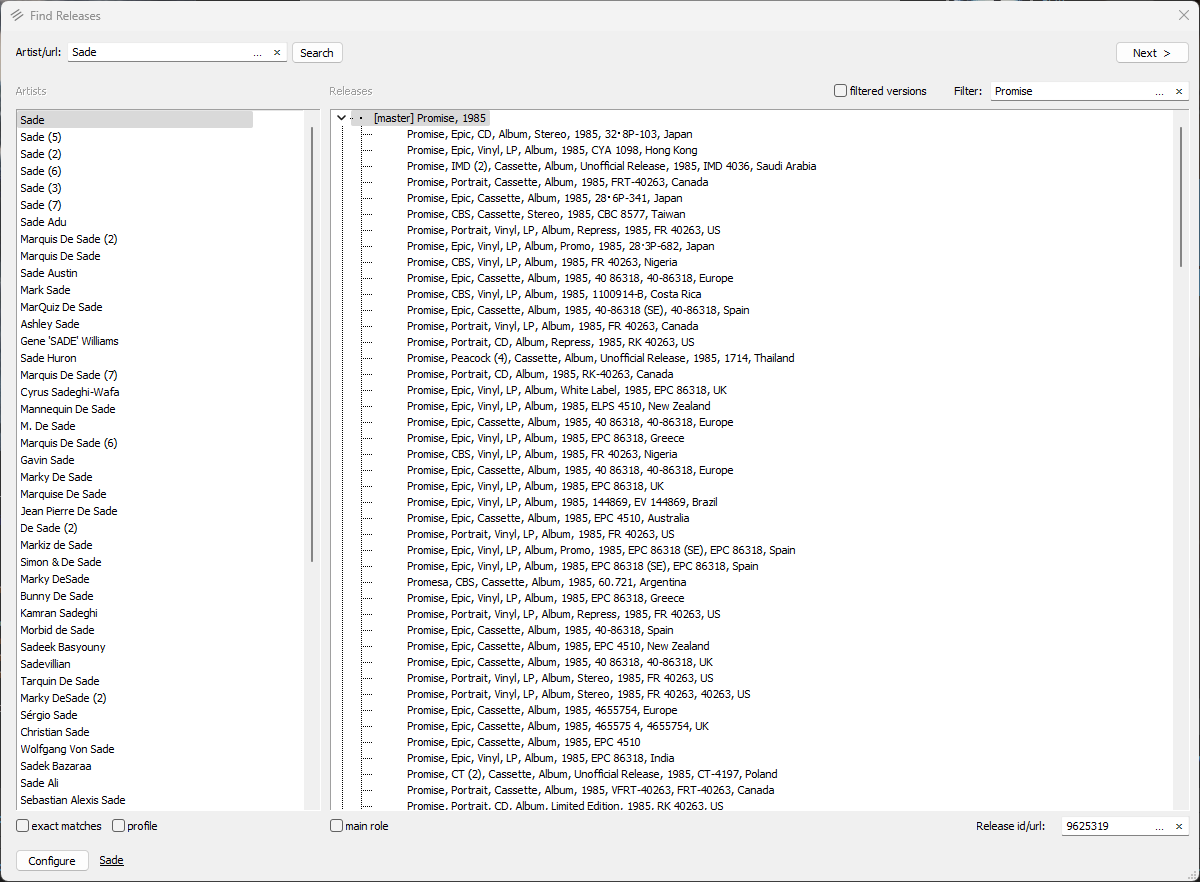Collapse the [master] Promise, 1985 tree node
The width and height of the screenshot is (1200, 882).
[342, 118]
